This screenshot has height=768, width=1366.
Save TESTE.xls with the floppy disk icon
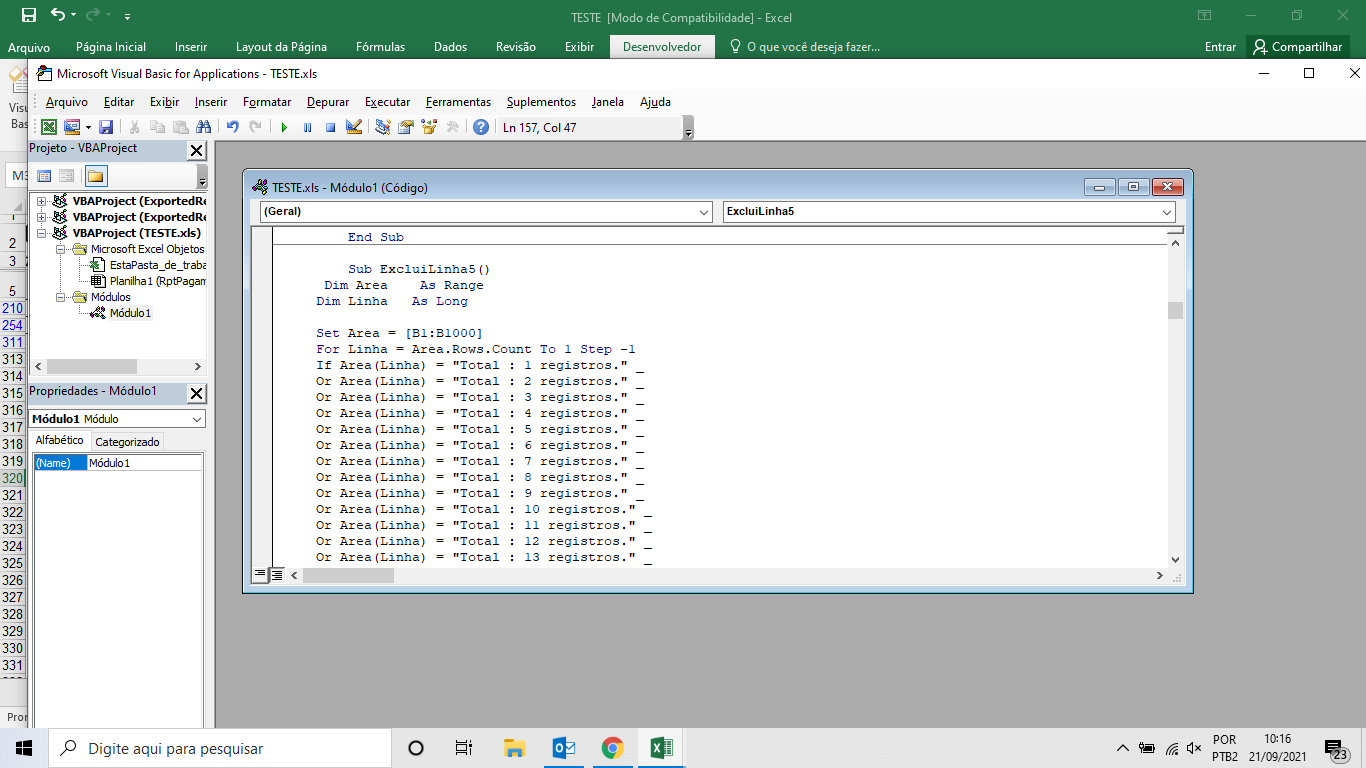[x=106, y=127]
